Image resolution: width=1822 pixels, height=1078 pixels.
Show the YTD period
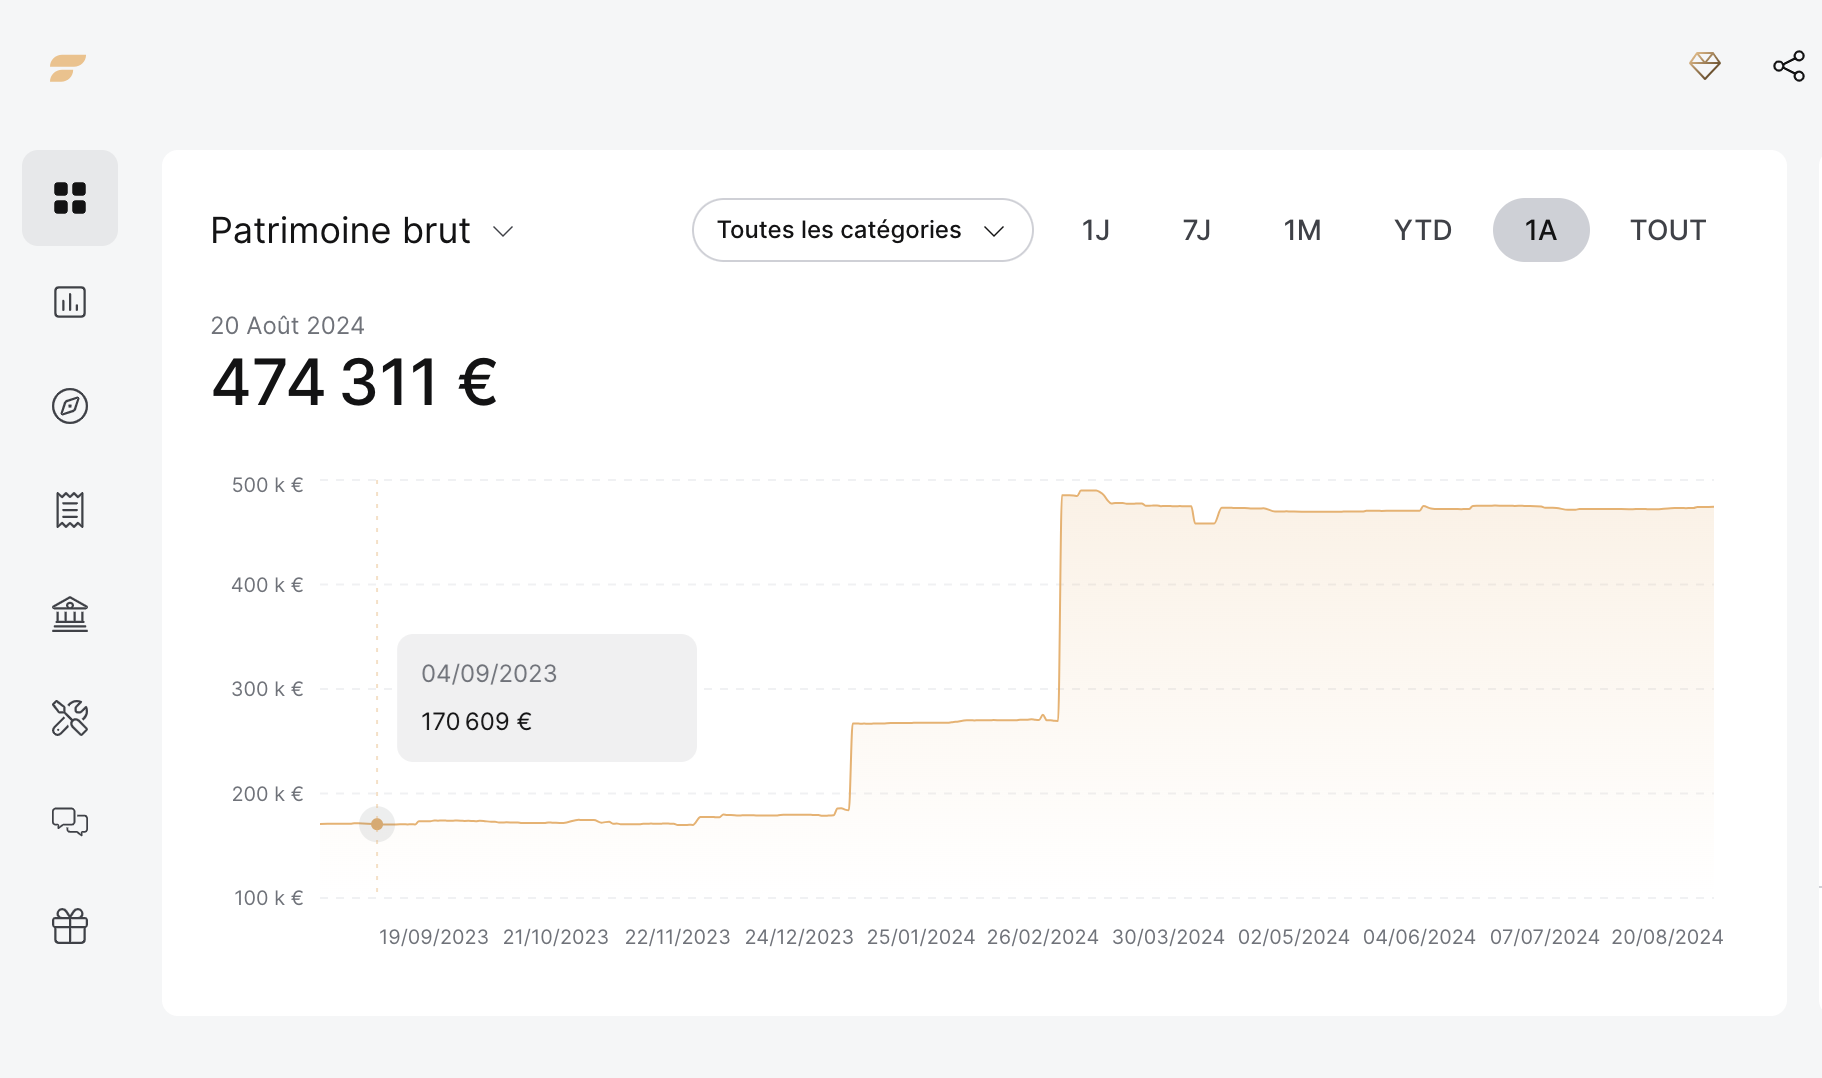(1423, 230)
